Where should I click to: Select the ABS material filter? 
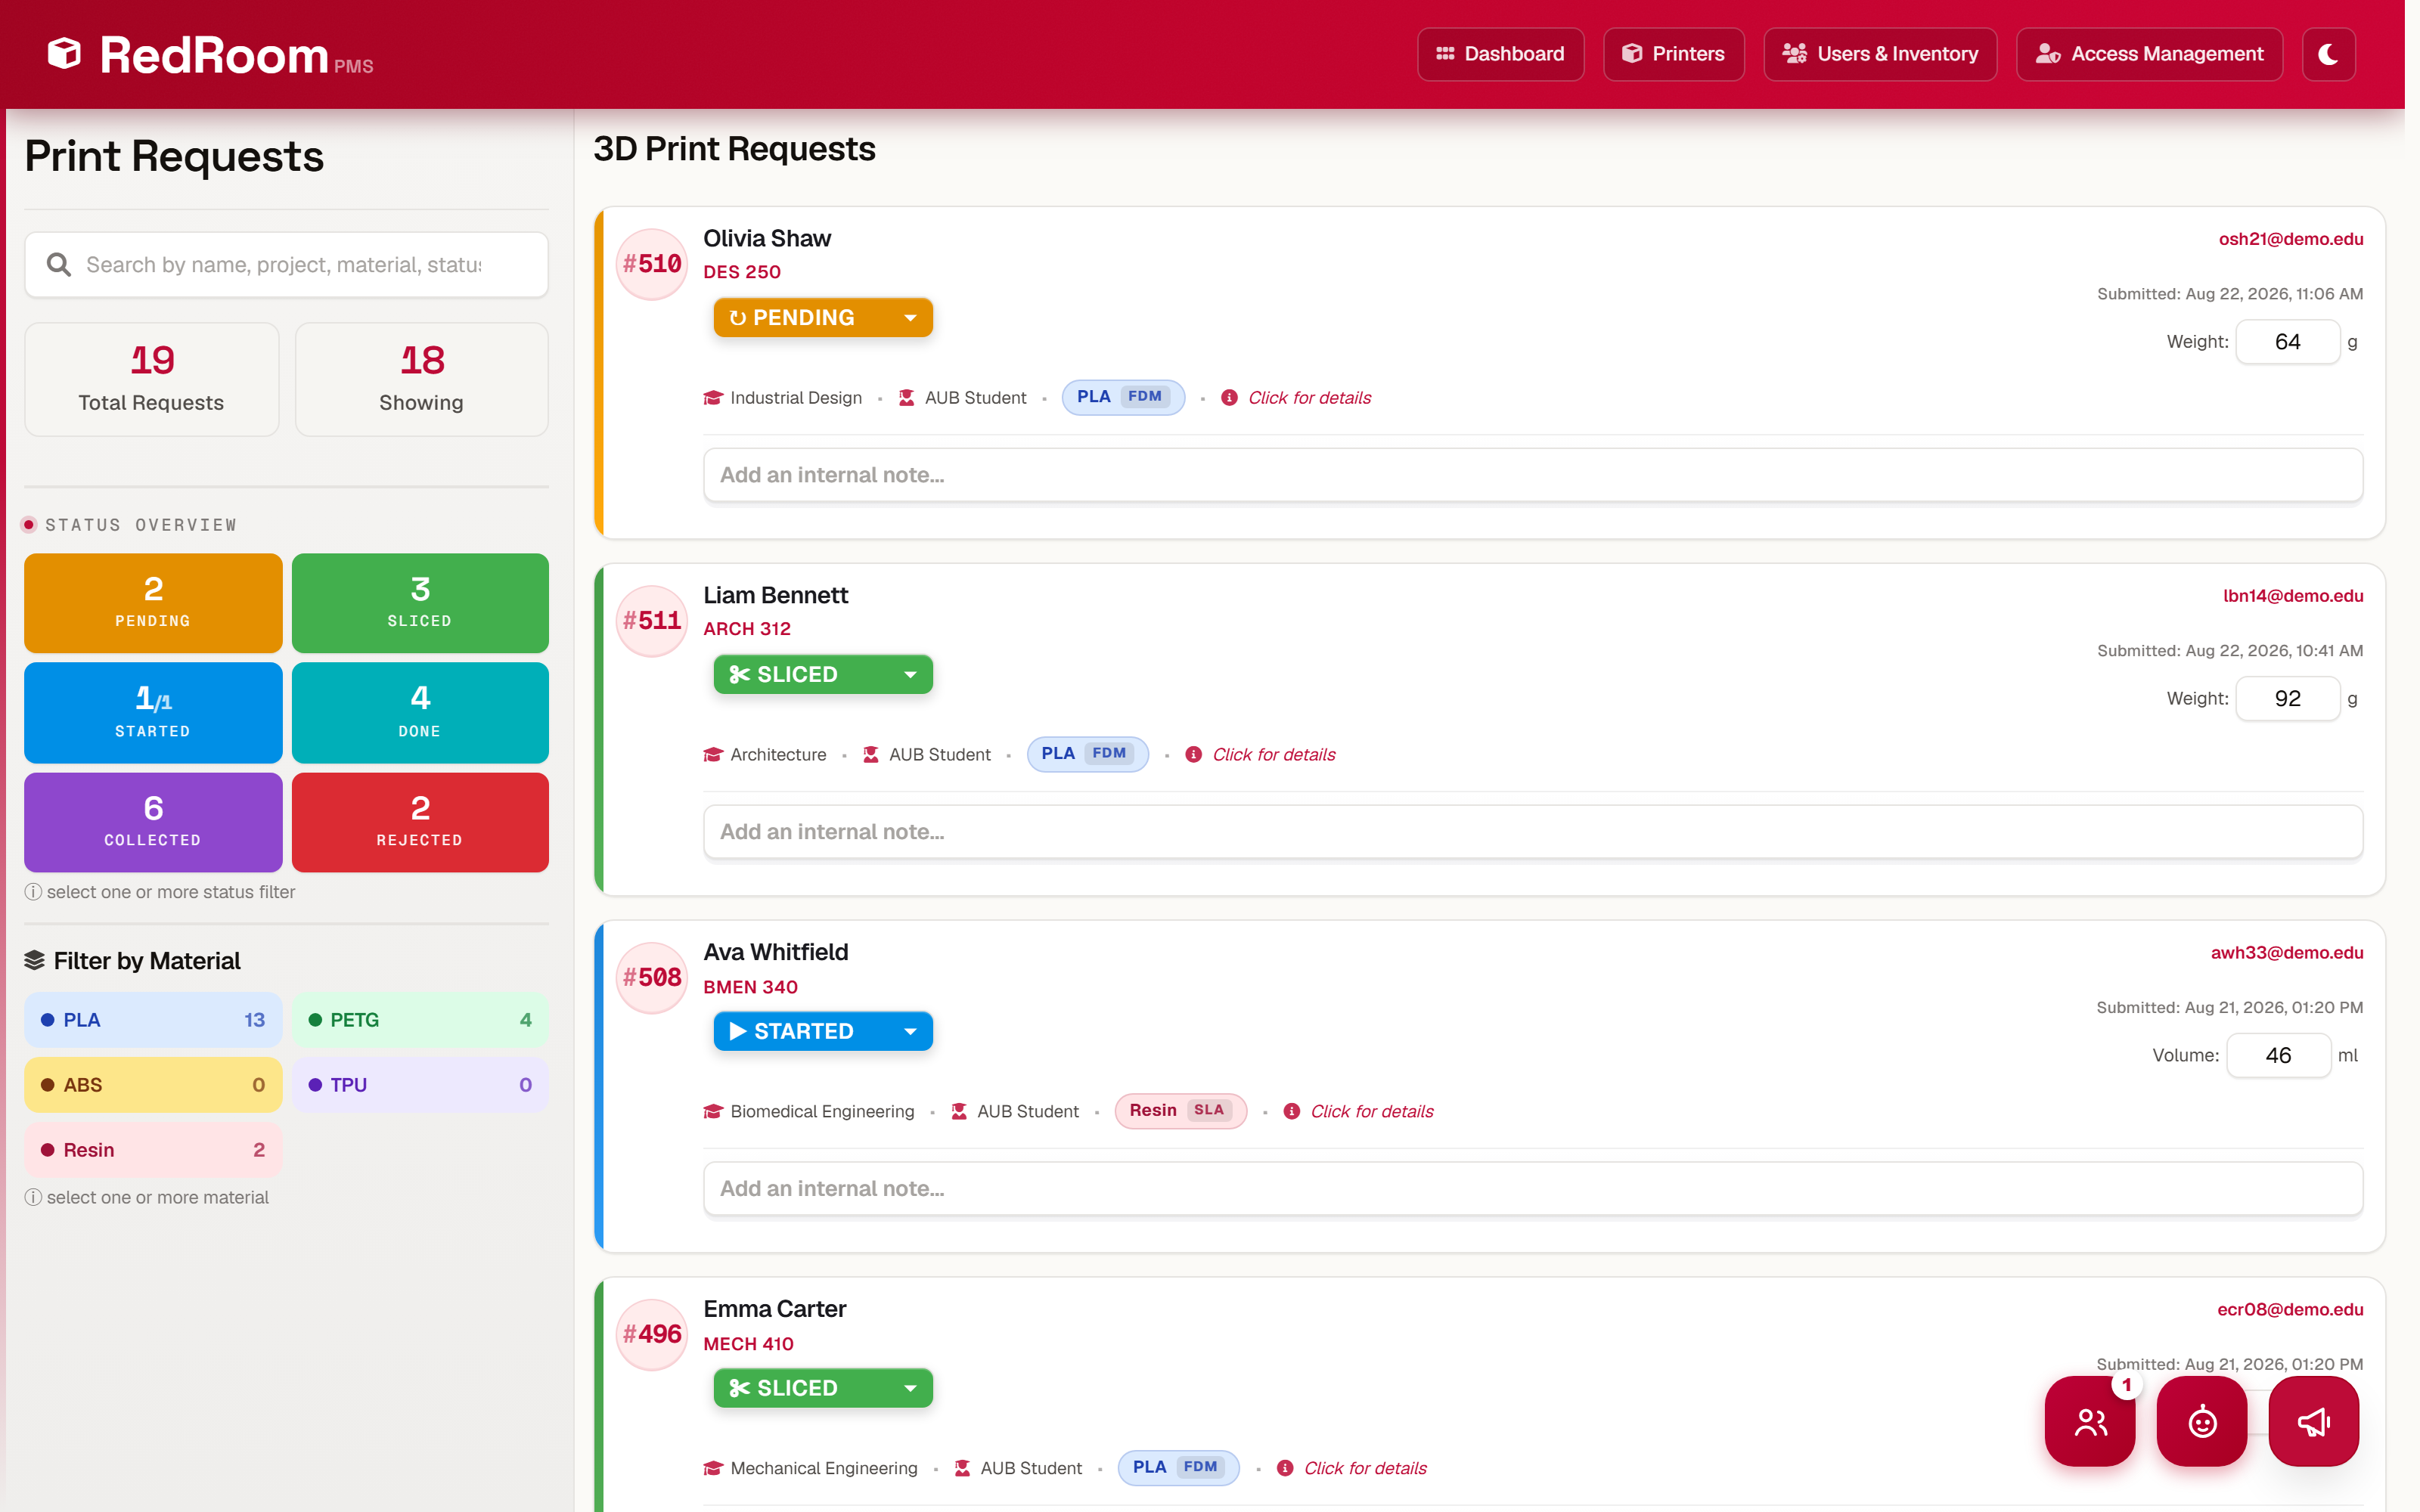pyautogui.click(x=153, y=1085)
